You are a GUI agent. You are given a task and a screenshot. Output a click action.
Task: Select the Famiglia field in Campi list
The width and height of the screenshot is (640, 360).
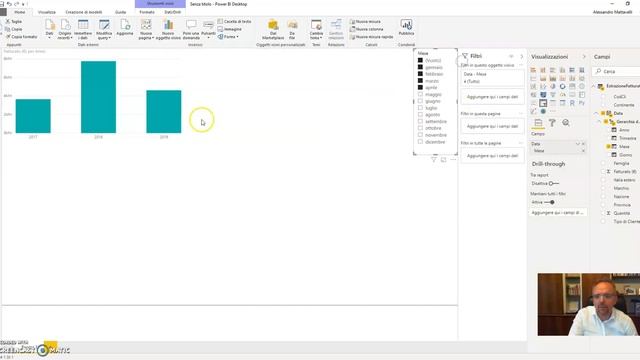pyautogui.click(x=621, y=163)
